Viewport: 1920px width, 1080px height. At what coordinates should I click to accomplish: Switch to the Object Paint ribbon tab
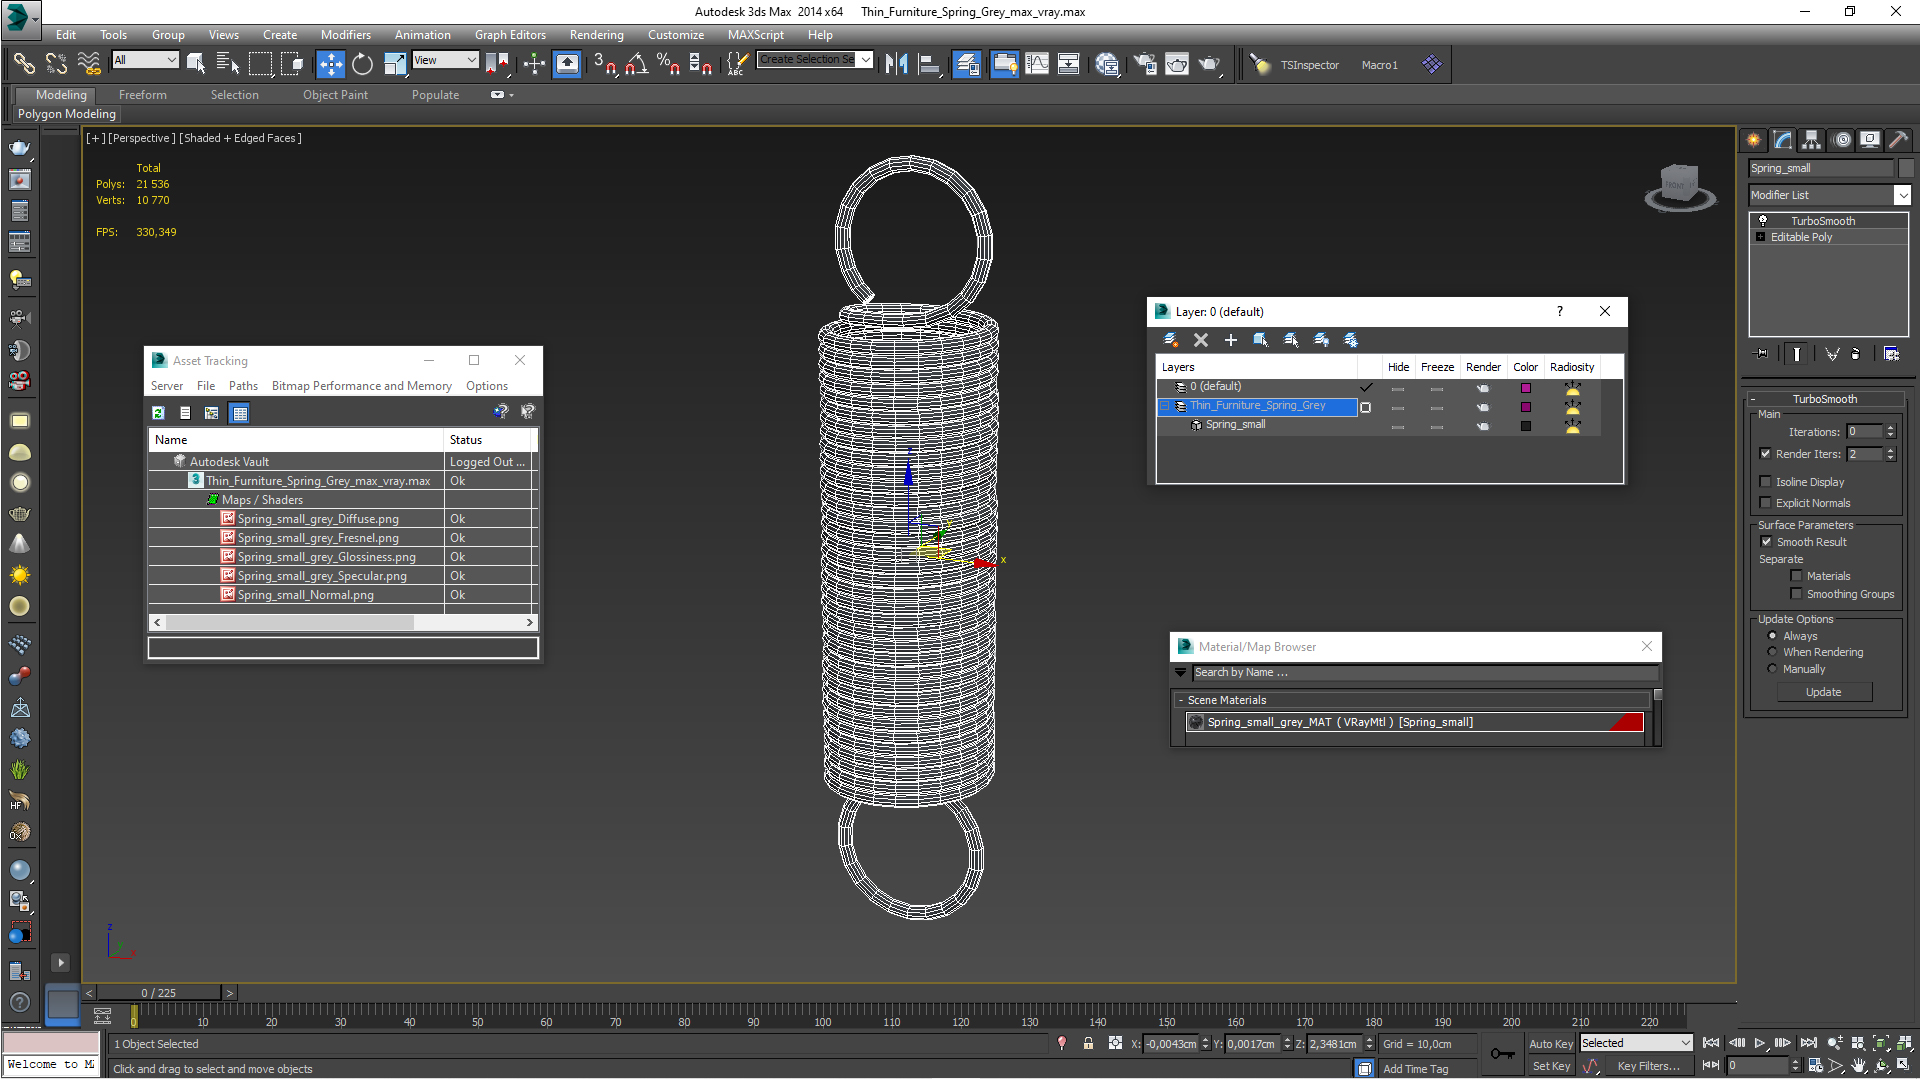[x=335, y=95]
